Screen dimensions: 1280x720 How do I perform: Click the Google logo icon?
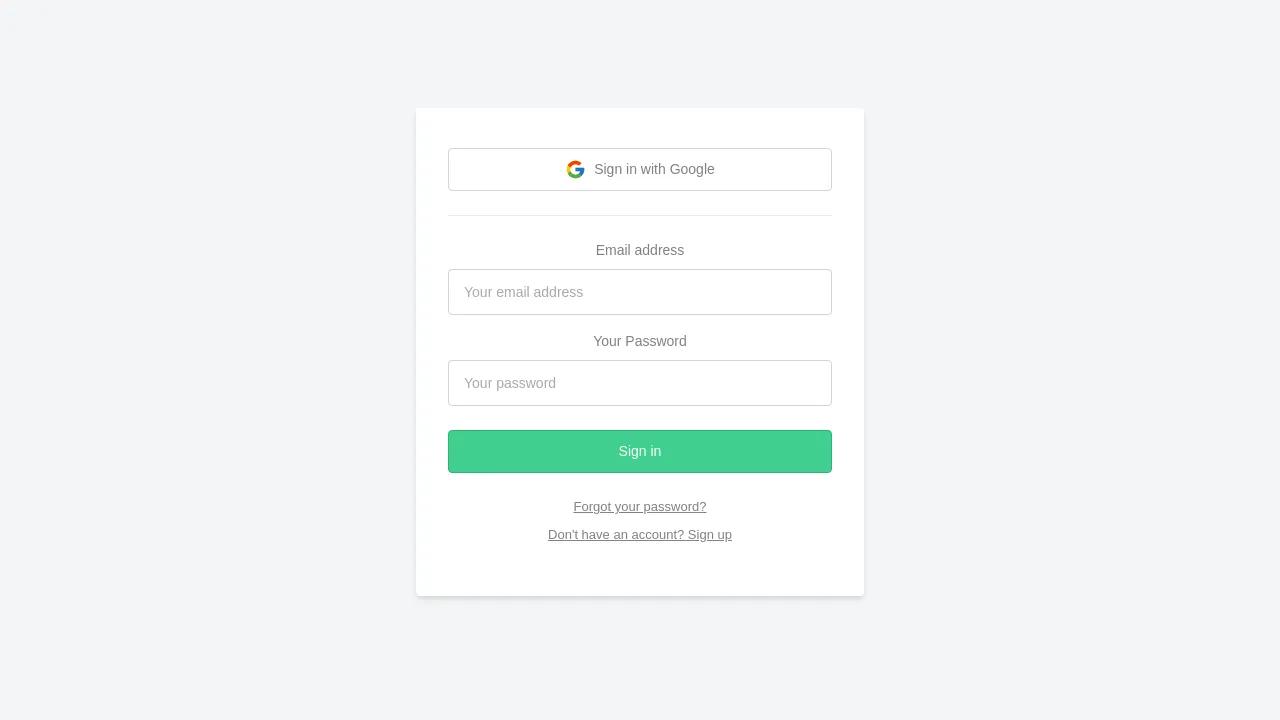[575, 169]
